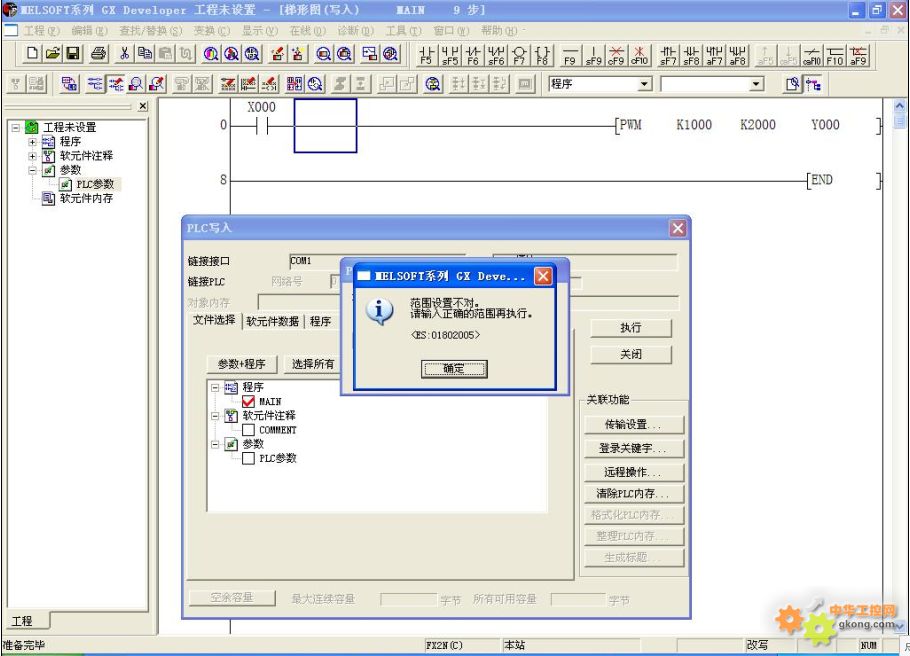Open the 变换 menu
This screenshot has height=656, width=910.
pyautogui.click(x=212, y=30)
